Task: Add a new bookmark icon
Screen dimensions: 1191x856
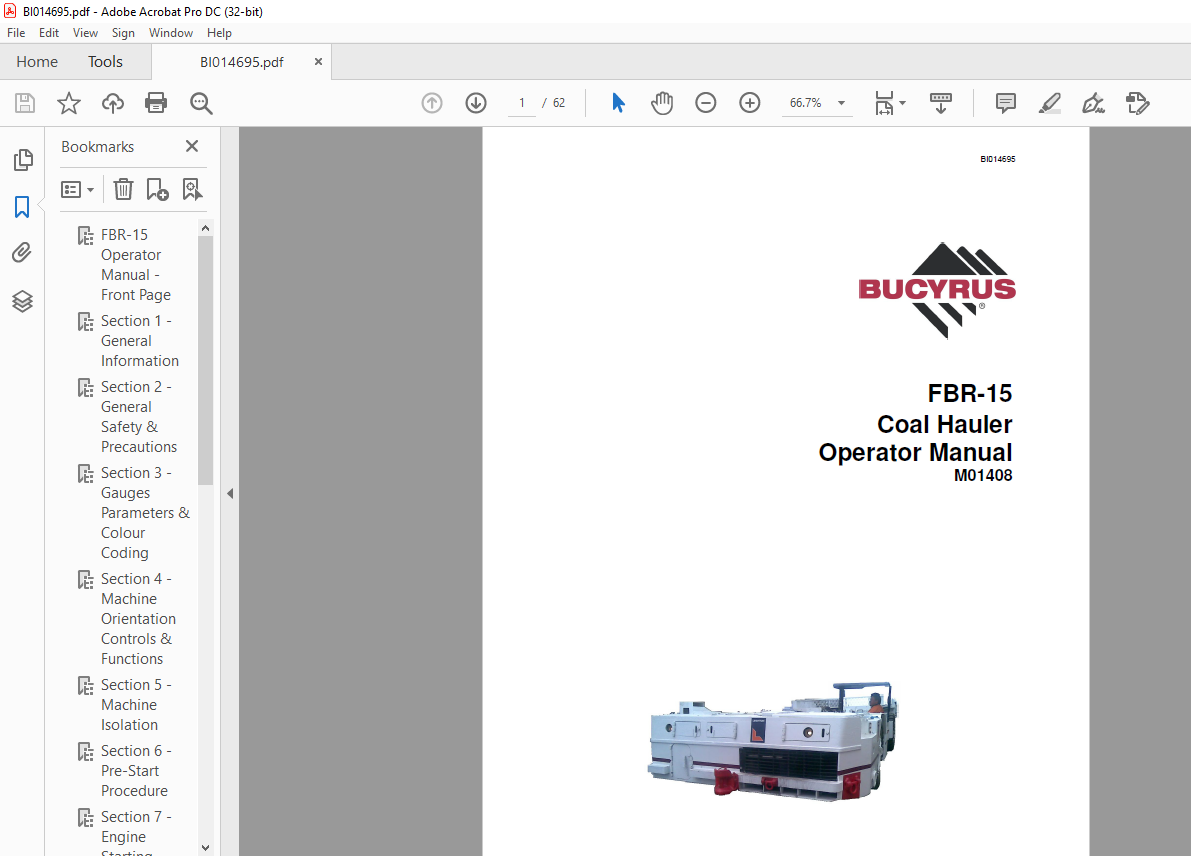Action: pos(157,189)
